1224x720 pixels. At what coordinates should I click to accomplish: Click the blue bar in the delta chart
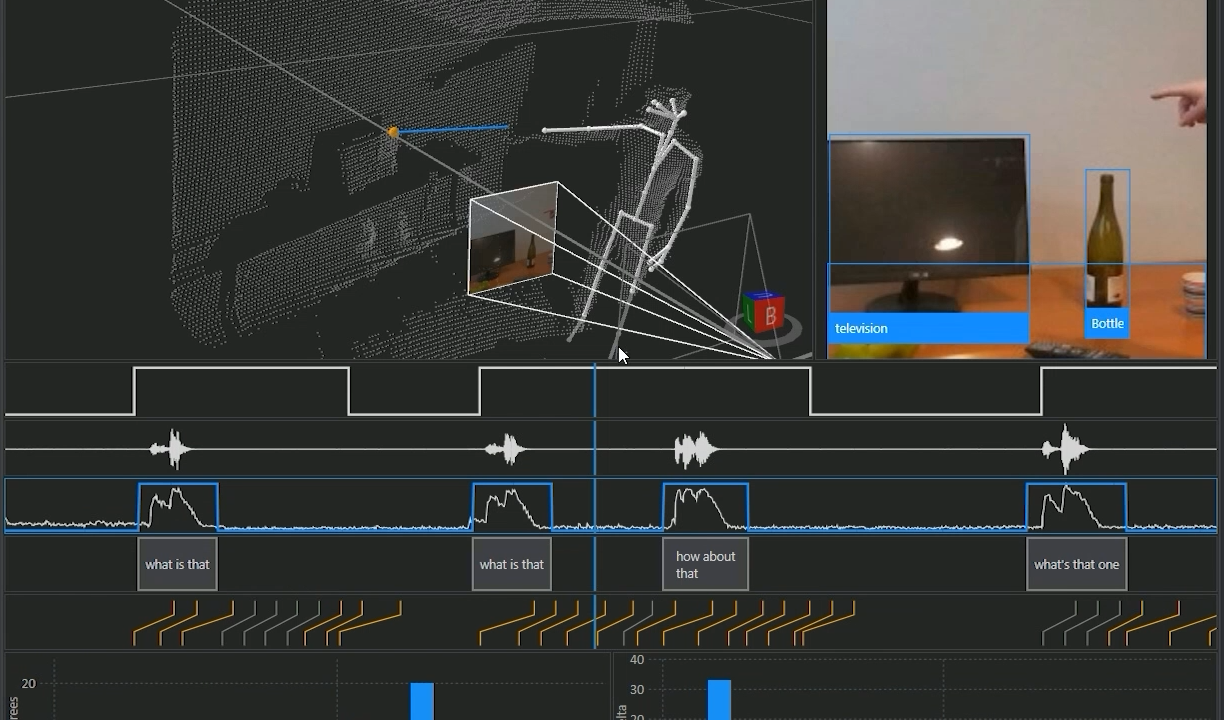point(719,700)
